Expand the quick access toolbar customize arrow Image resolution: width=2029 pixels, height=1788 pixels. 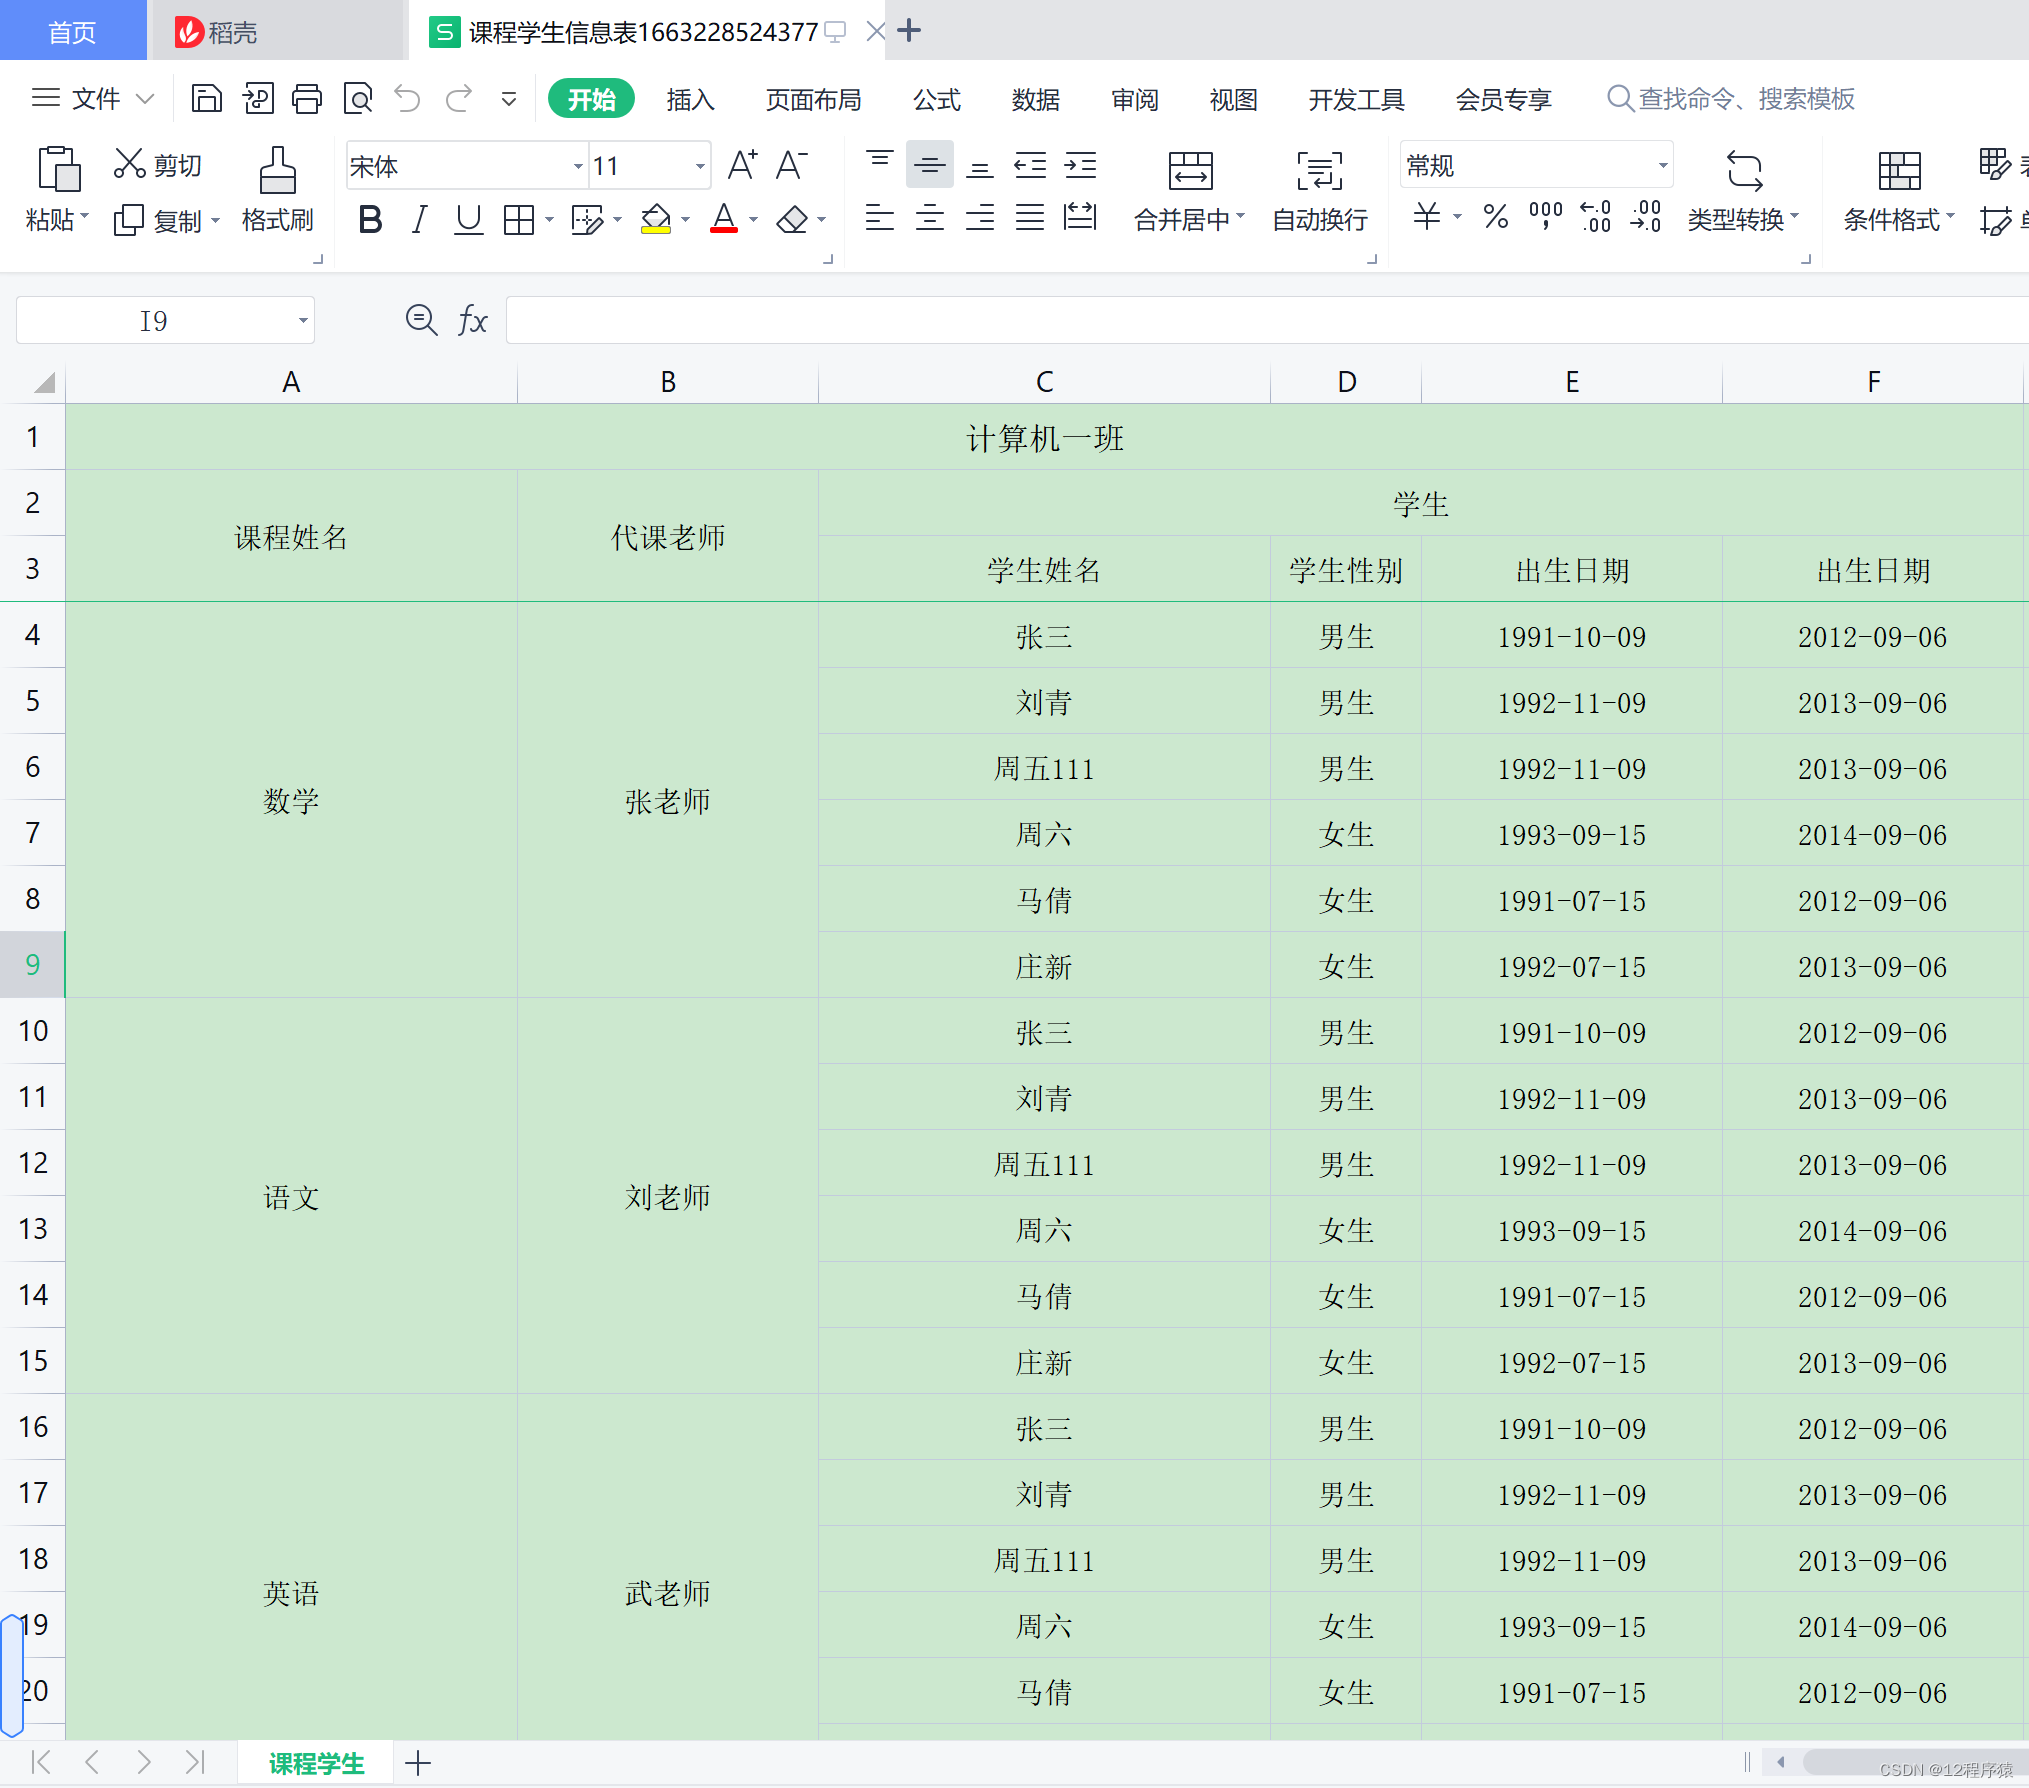click(x=509, y=99)
